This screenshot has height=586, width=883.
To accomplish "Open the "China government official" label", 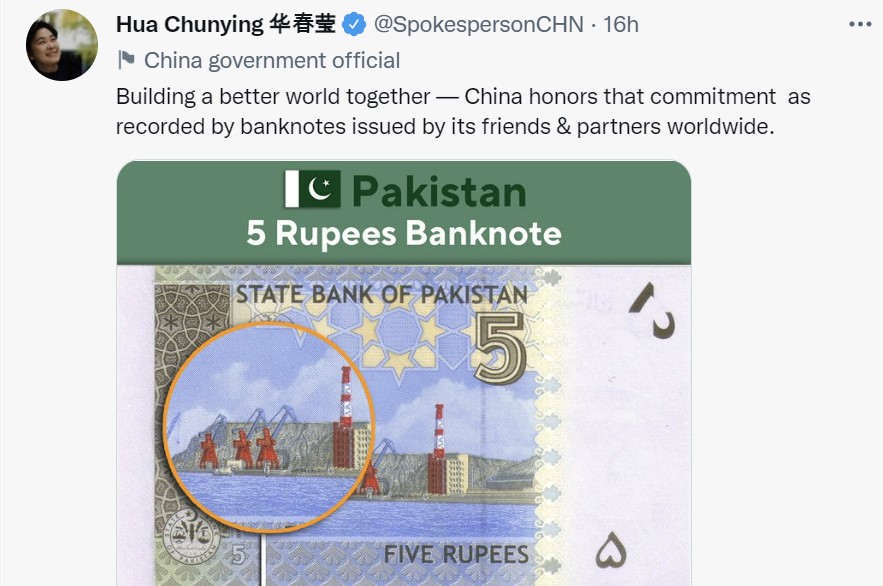I will pos(272,60).
